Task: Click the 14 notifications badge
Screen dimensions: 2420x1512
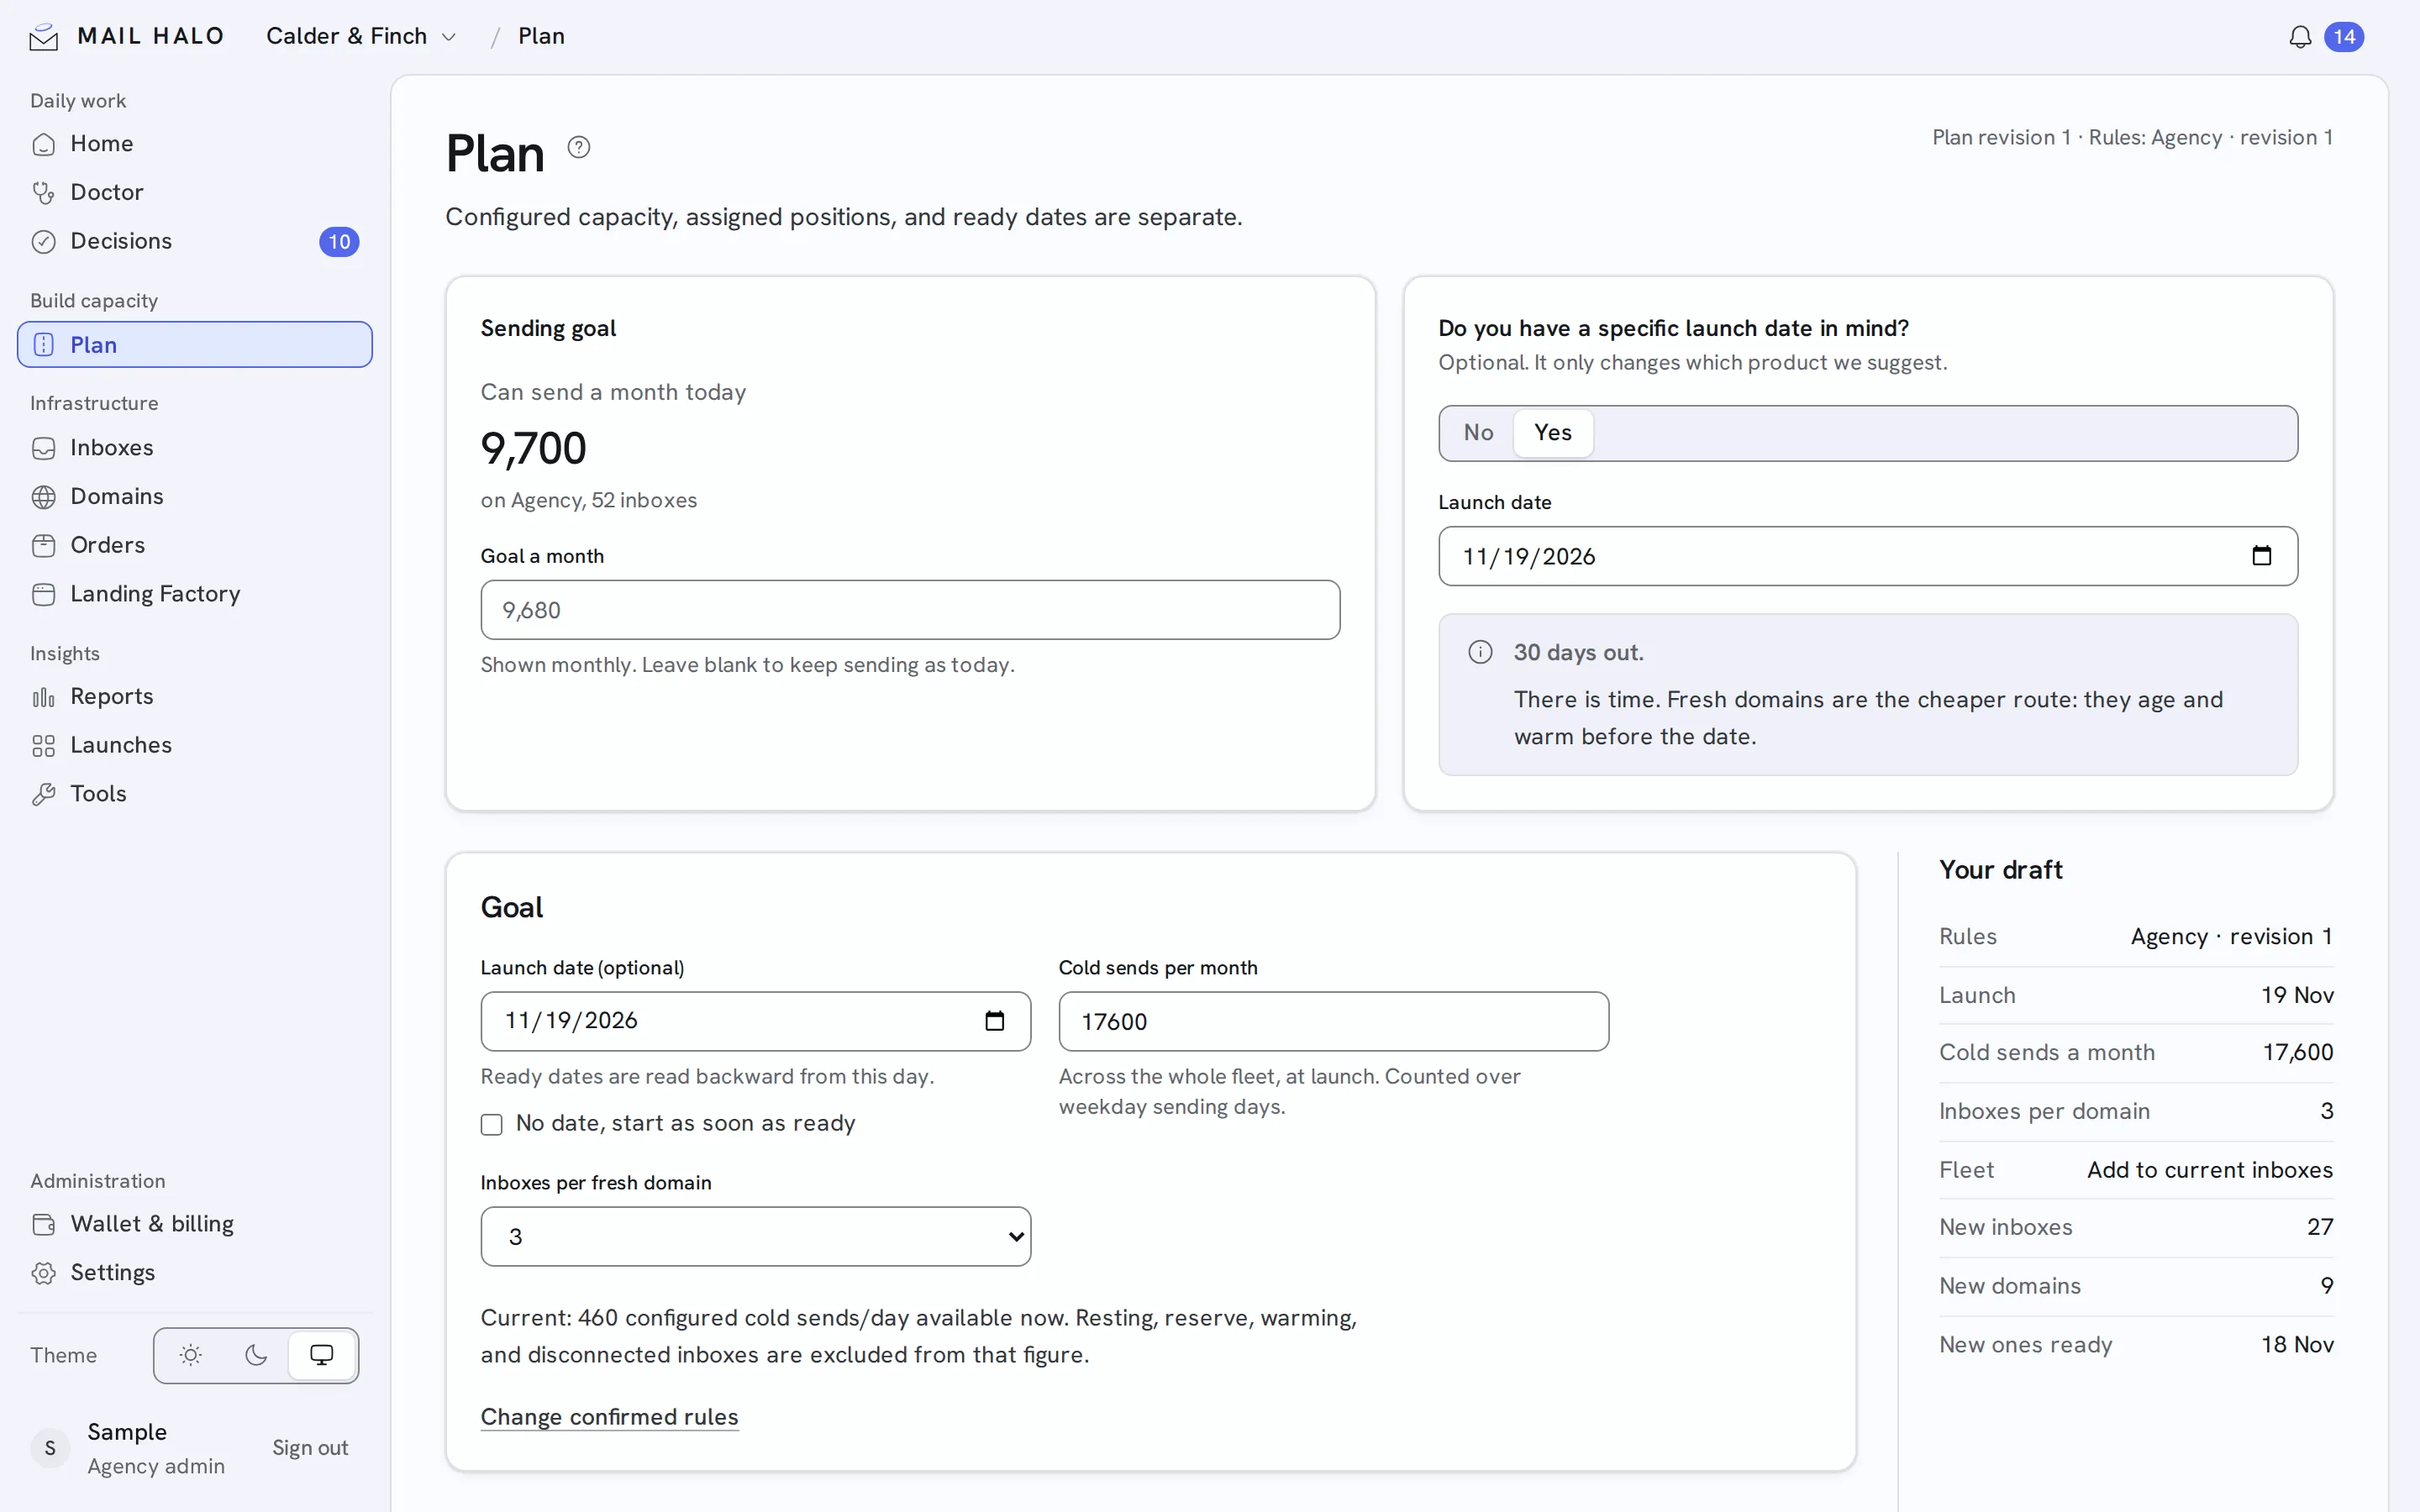Action: pos(2344,37)
